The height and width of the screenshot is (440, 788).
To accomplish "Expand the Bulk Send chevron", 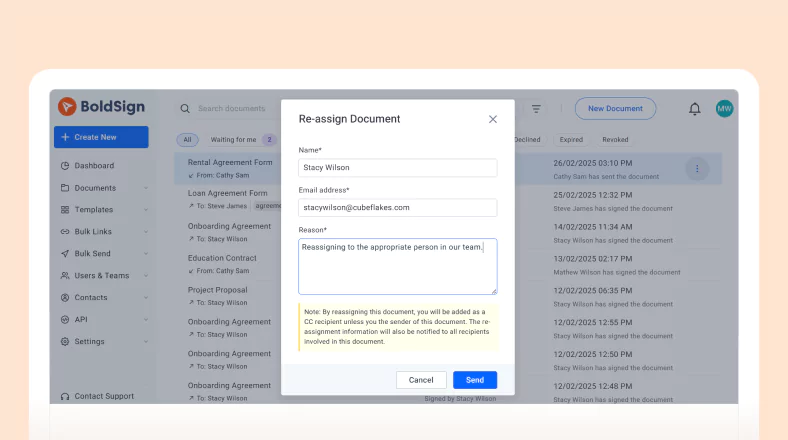I will (146, 254).
